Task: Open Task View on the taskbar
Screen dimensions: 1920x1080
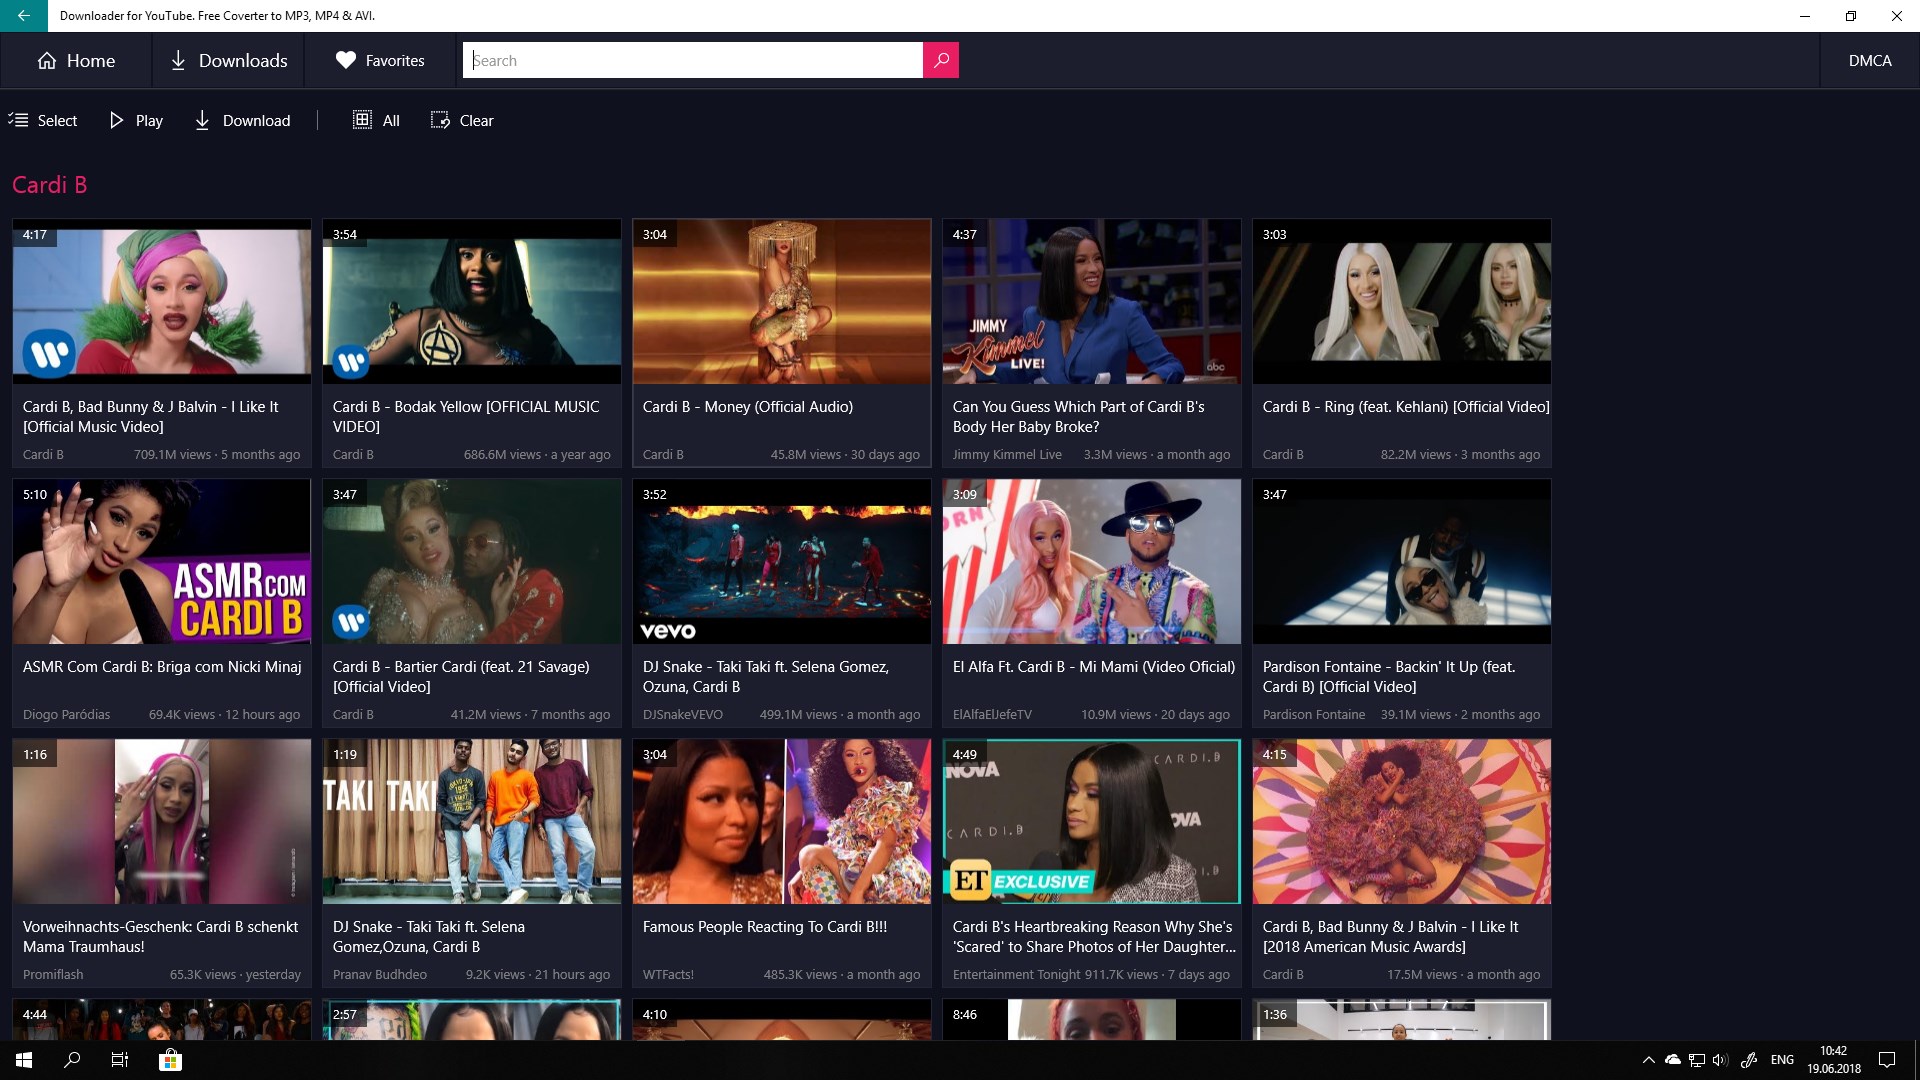Action: point(120,1060)
